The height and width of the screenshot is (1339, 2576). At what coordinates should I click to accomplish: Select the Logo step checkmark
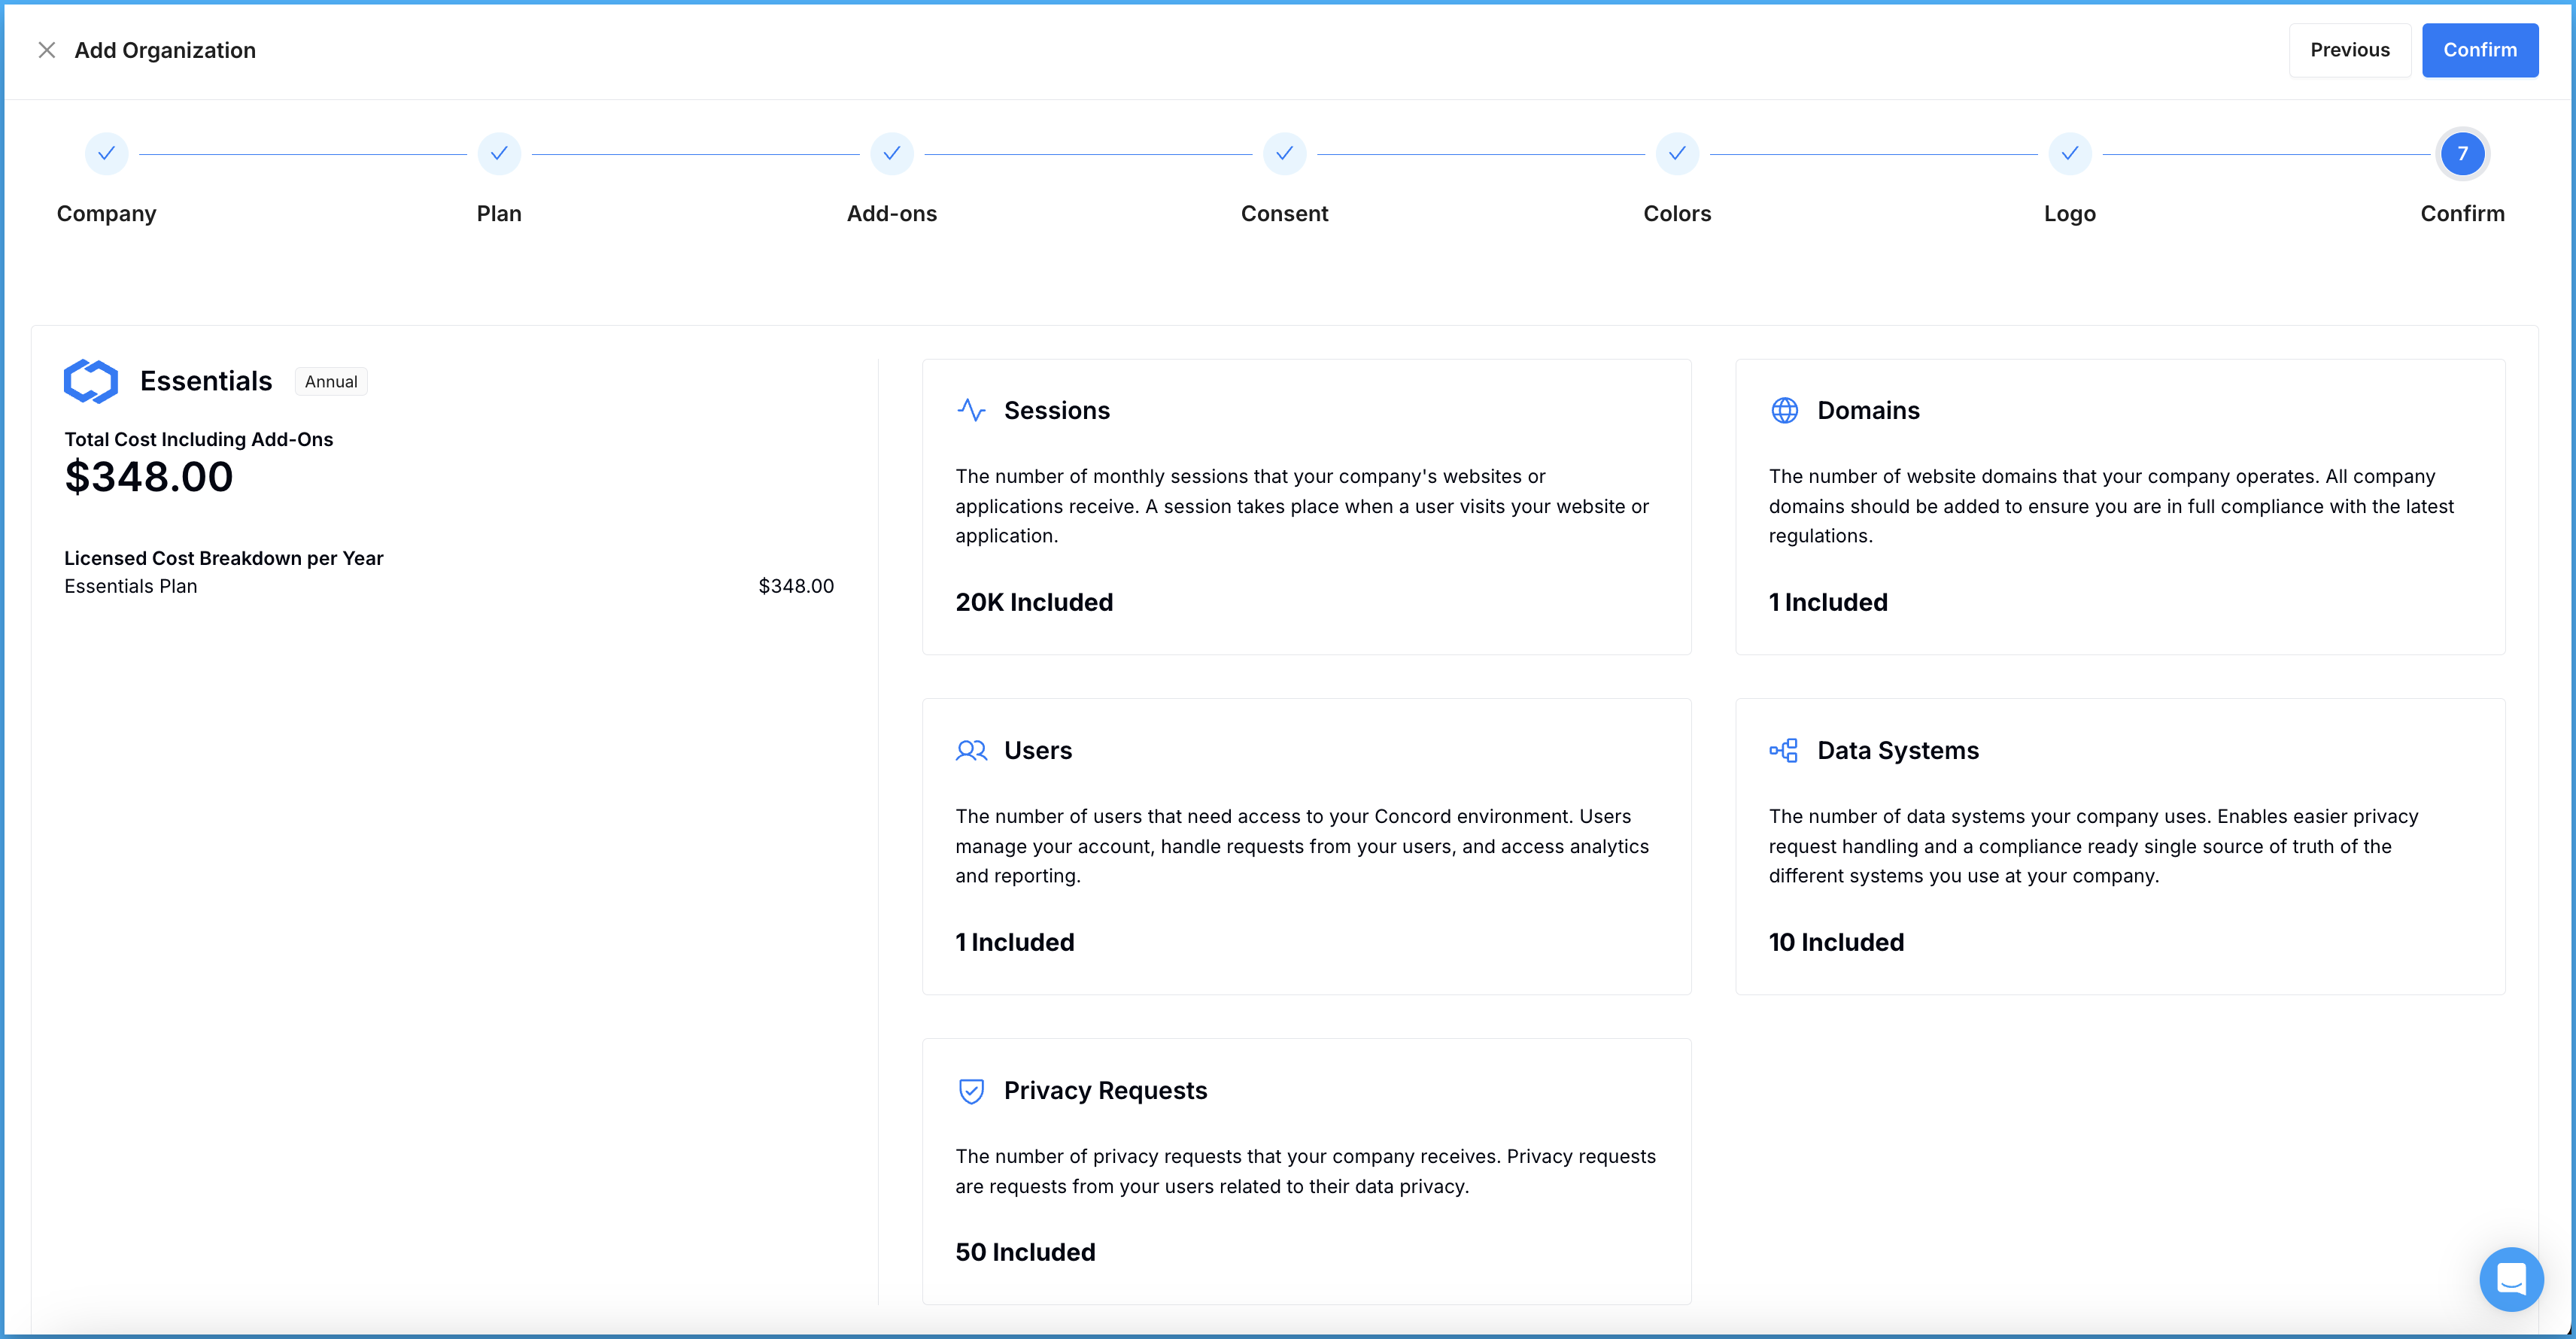click(x=2070, y=154)
